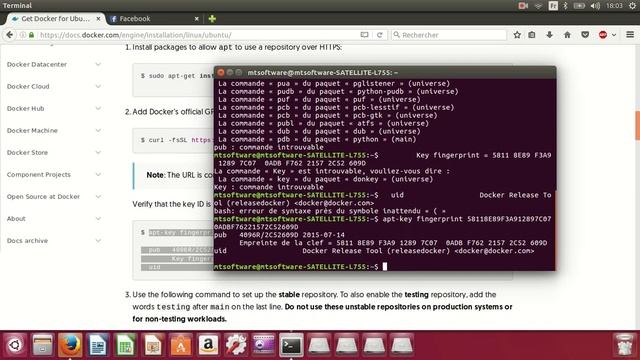Screen dimensions: 640x360
Task: Click terminal title mtsoftware@mtsoftware-SATELLITE-L755
Action: [x=322, y=73]
